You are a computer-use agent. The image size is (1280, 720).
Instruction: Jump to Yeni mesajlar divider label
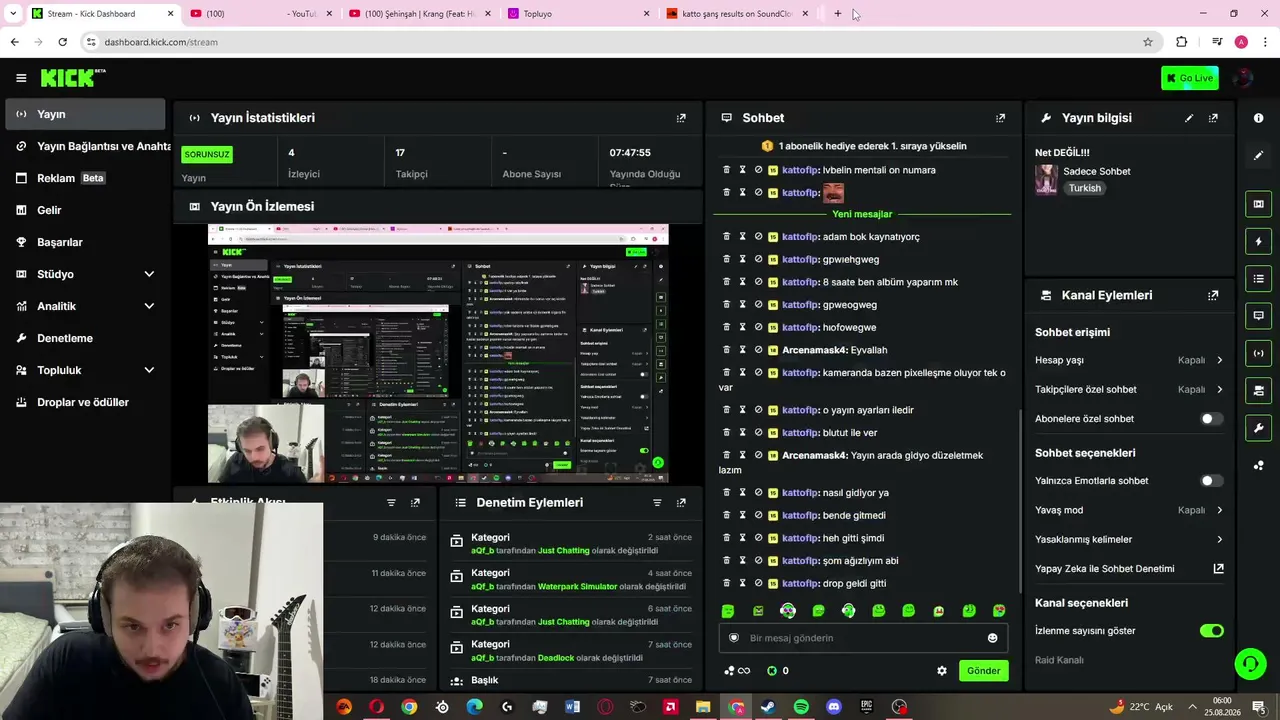862,214
